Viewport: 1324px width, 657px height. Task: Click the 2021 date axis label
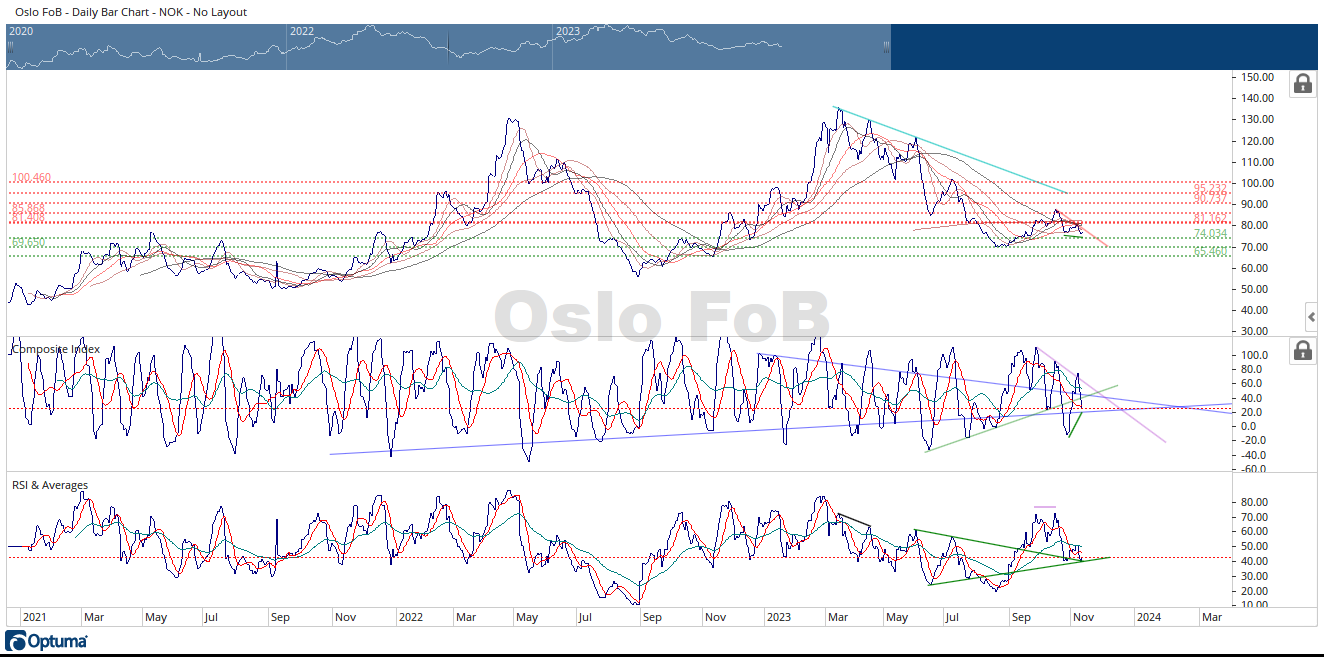34,617
